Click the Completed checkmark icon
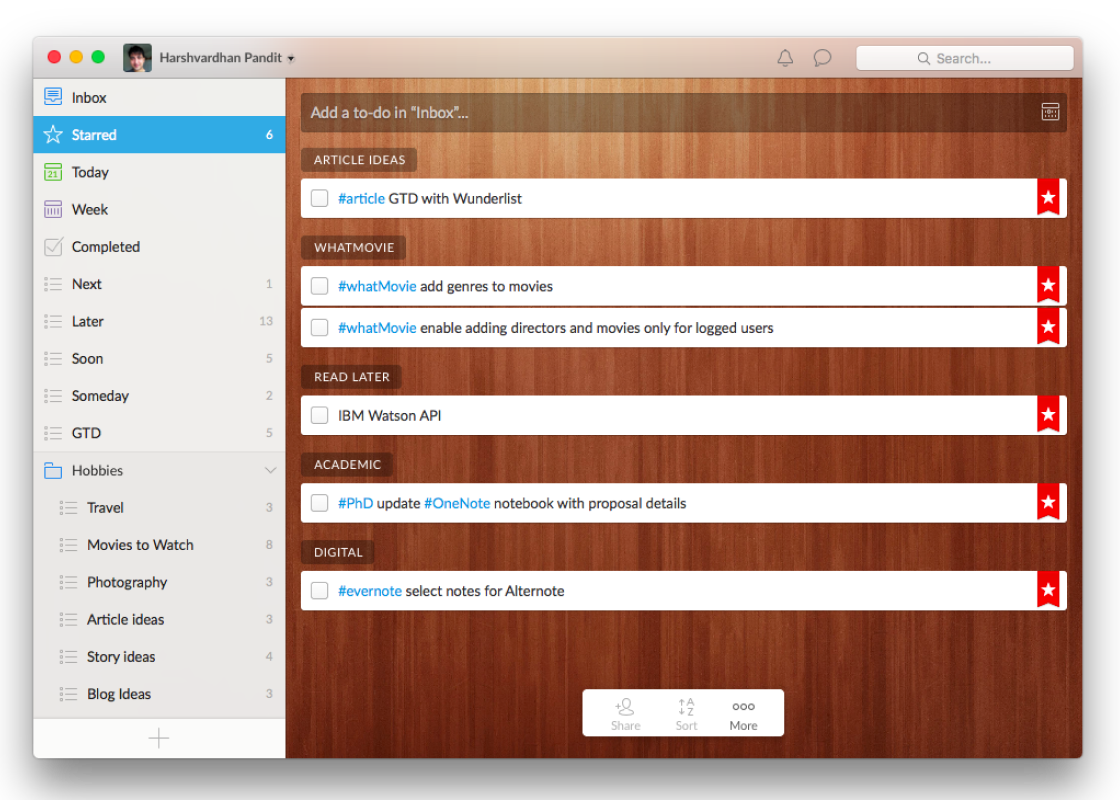 (x=53, y=246)
